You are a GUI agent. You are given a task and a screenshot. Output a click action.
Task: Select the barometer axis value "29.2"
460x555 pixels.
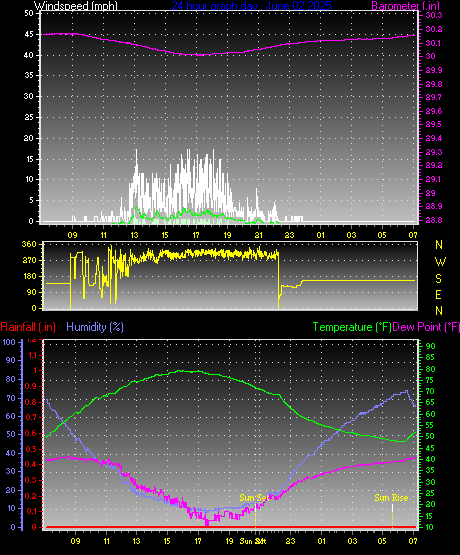tap(434, 165)
